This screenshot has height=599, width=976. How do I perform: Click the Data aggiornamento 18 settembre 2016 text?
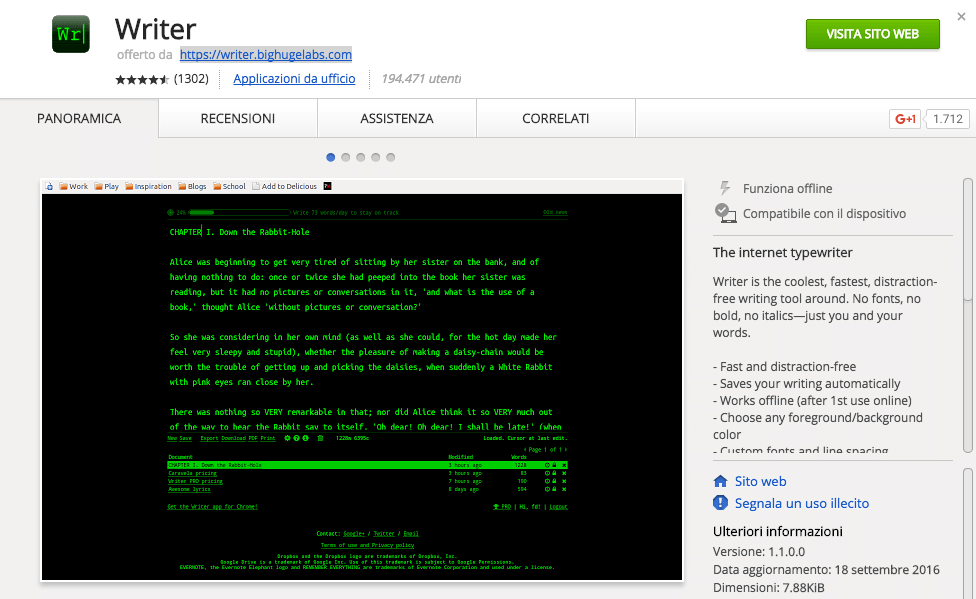(826, 570)
